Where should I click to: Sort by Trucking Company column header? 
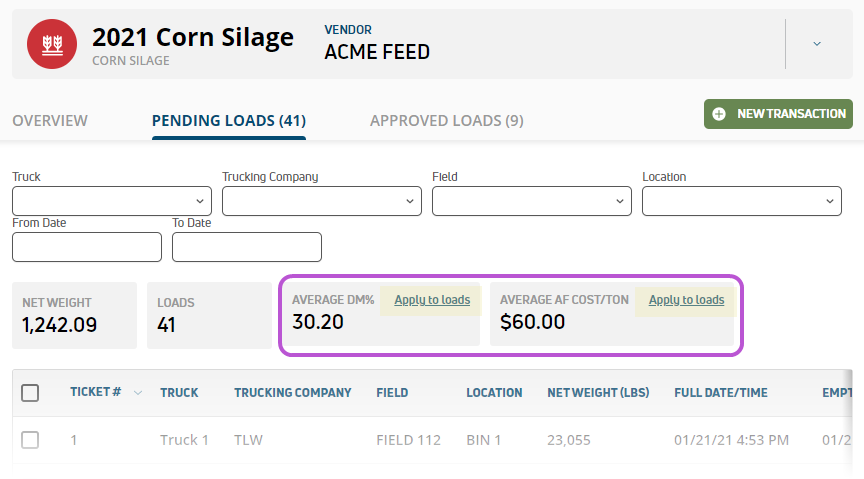[x=293, y=393]
